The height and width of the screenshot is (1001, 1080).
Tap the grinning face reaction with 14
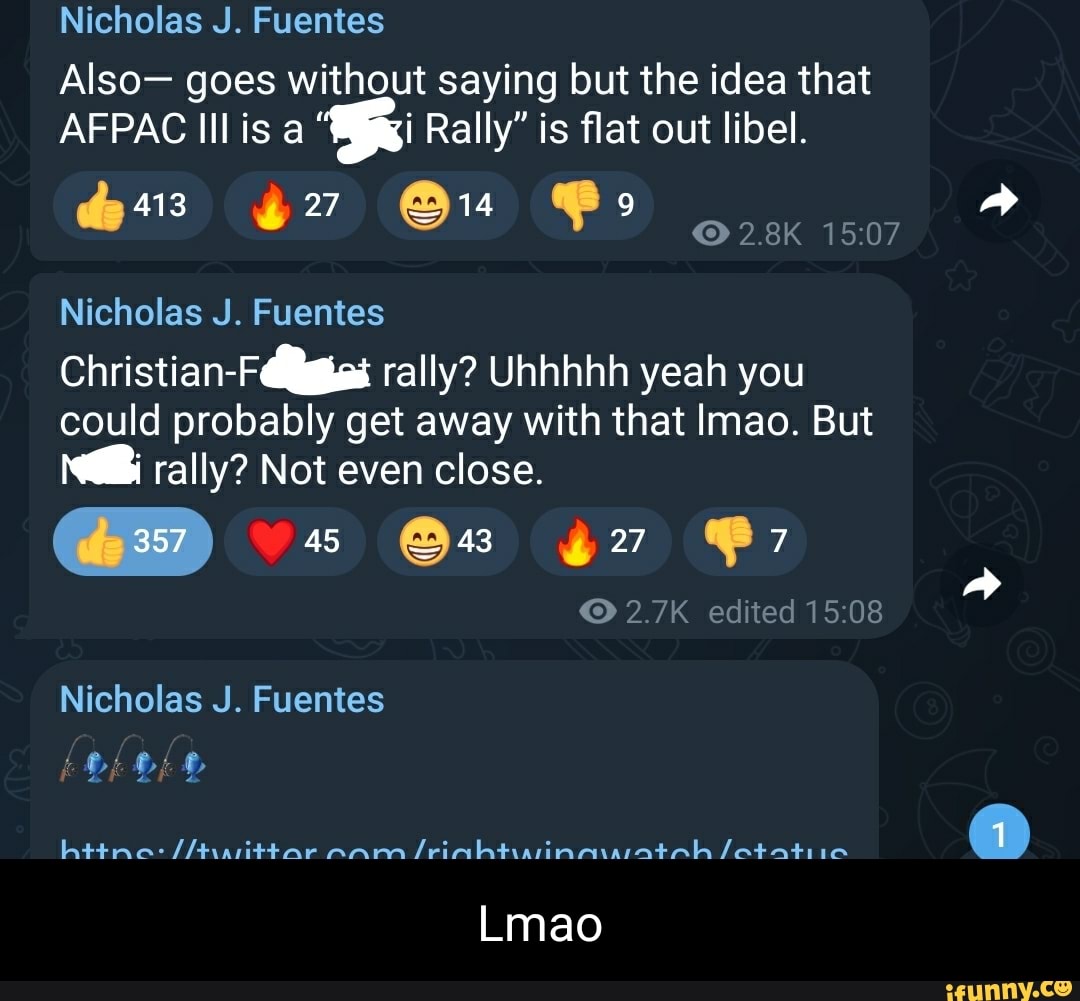[x=448, y=205]
